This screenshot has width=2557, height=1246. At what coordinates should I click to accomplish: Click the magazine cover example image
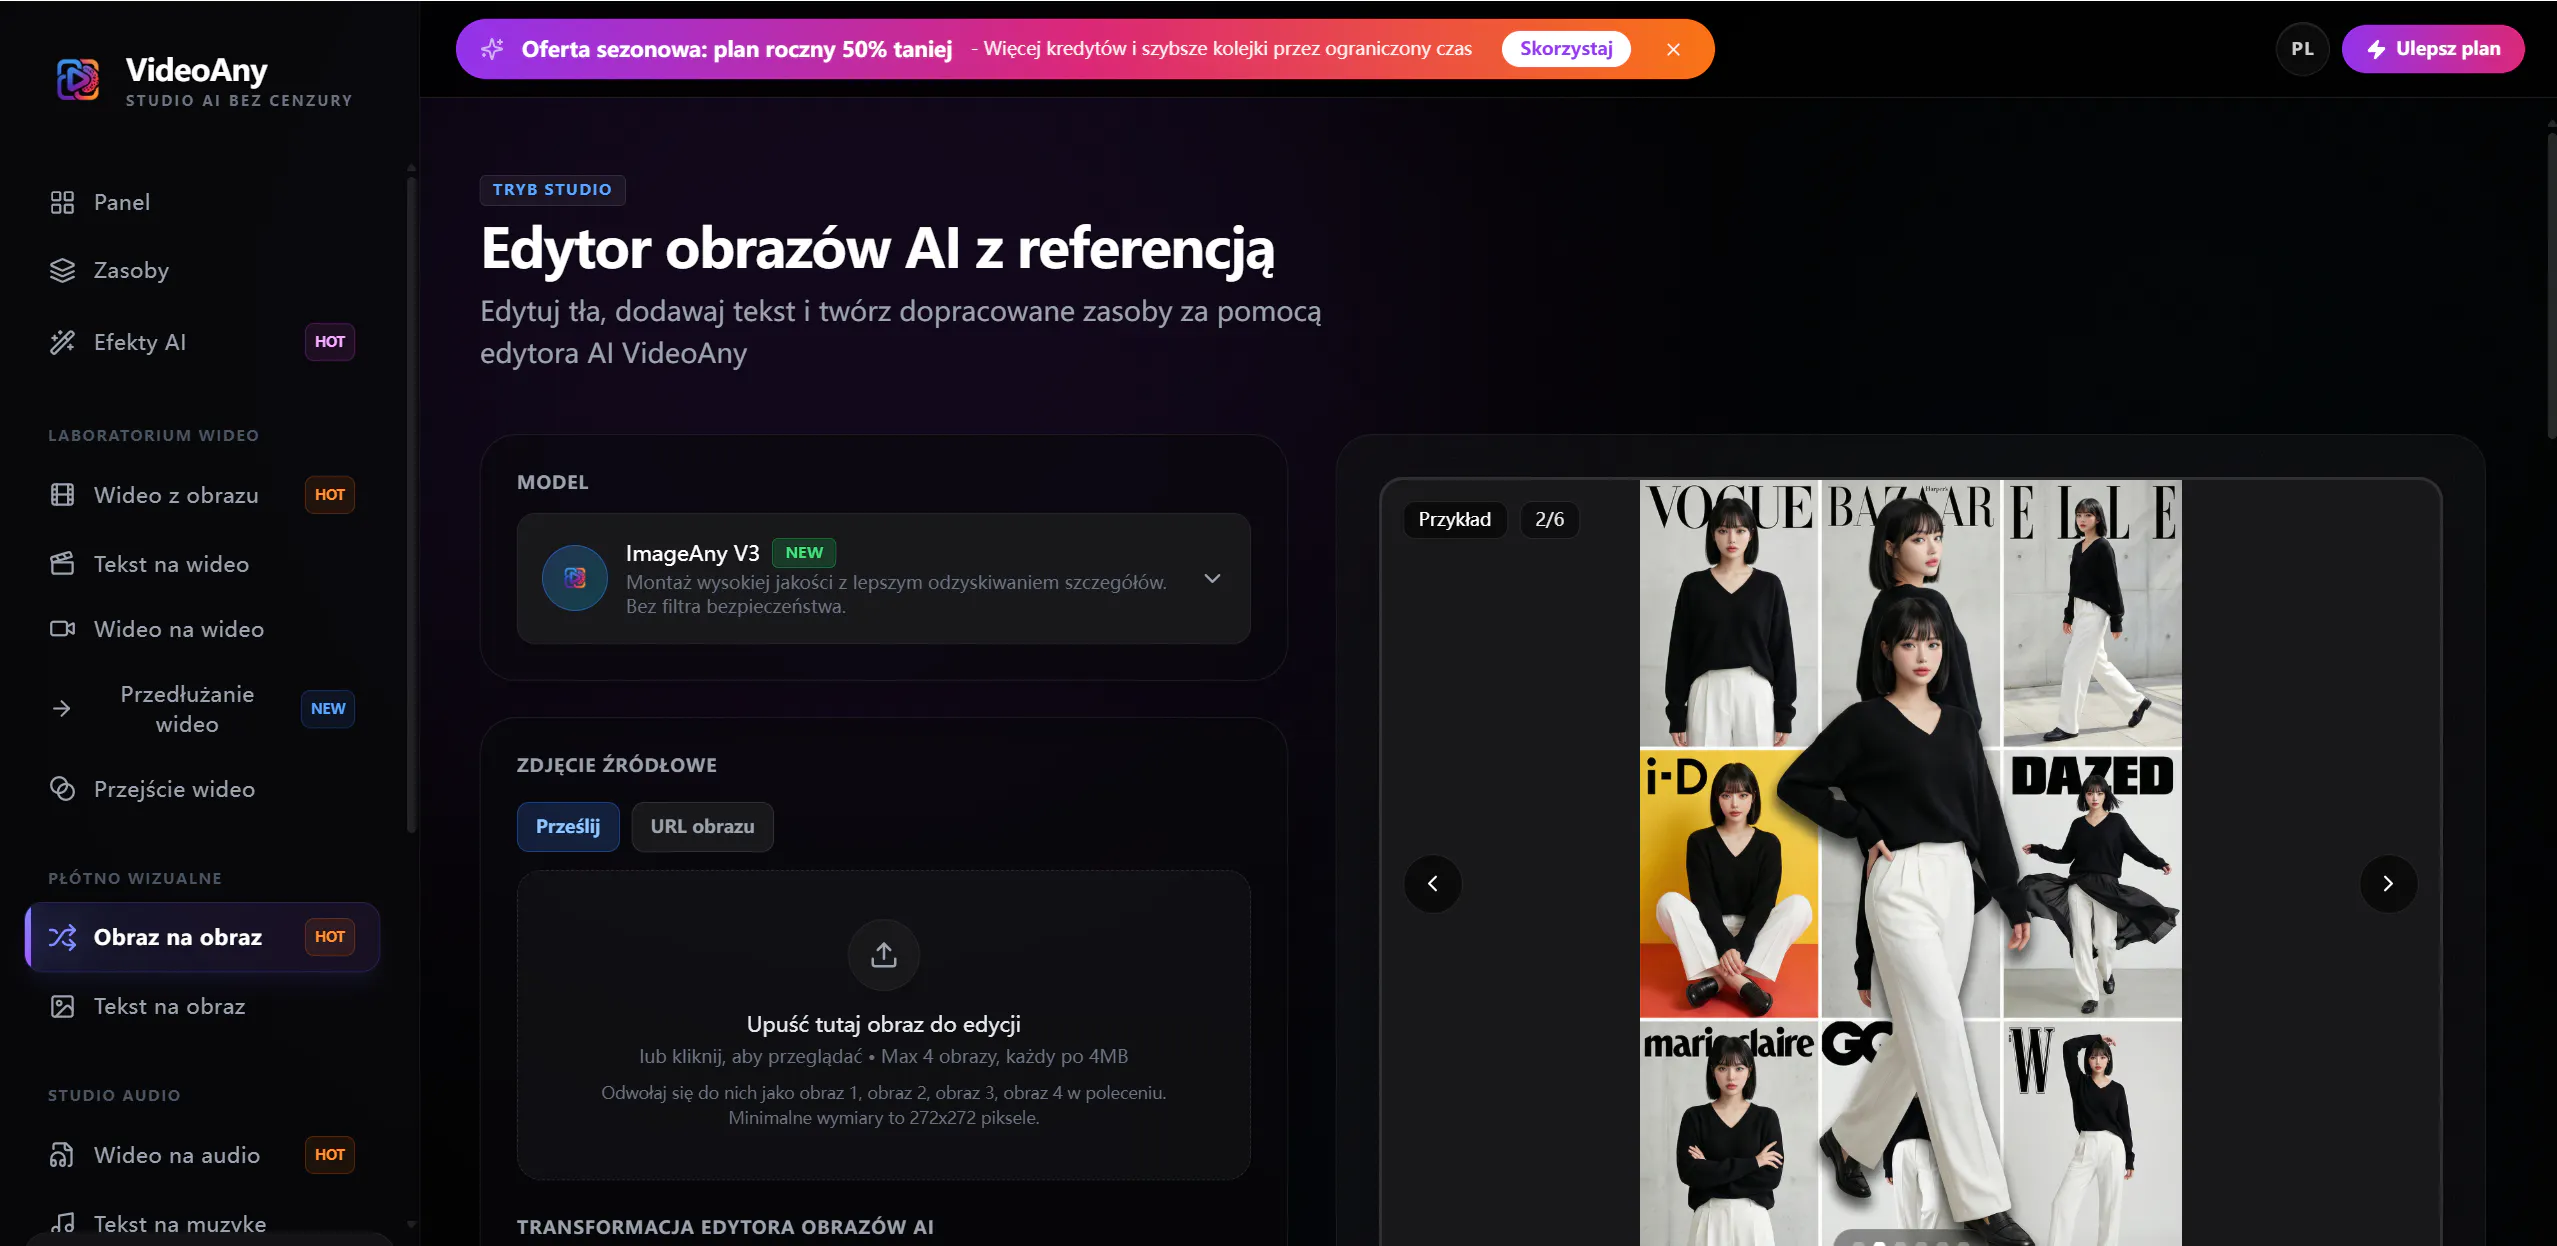click(1910, 863)
